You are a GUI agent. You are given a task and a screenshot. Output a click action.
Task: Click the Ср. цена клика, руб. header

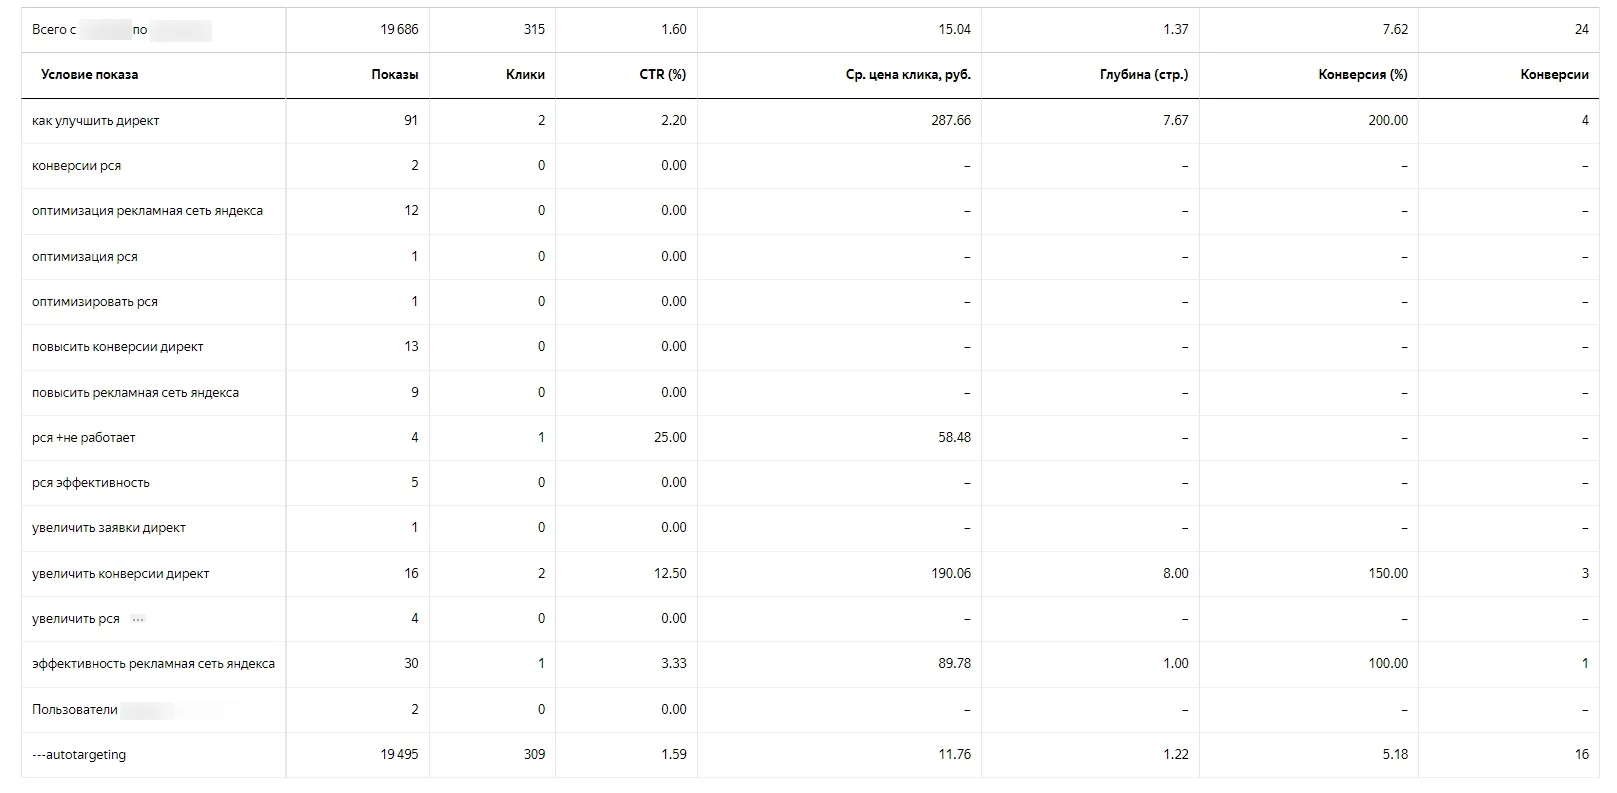[x=908, y=75]
